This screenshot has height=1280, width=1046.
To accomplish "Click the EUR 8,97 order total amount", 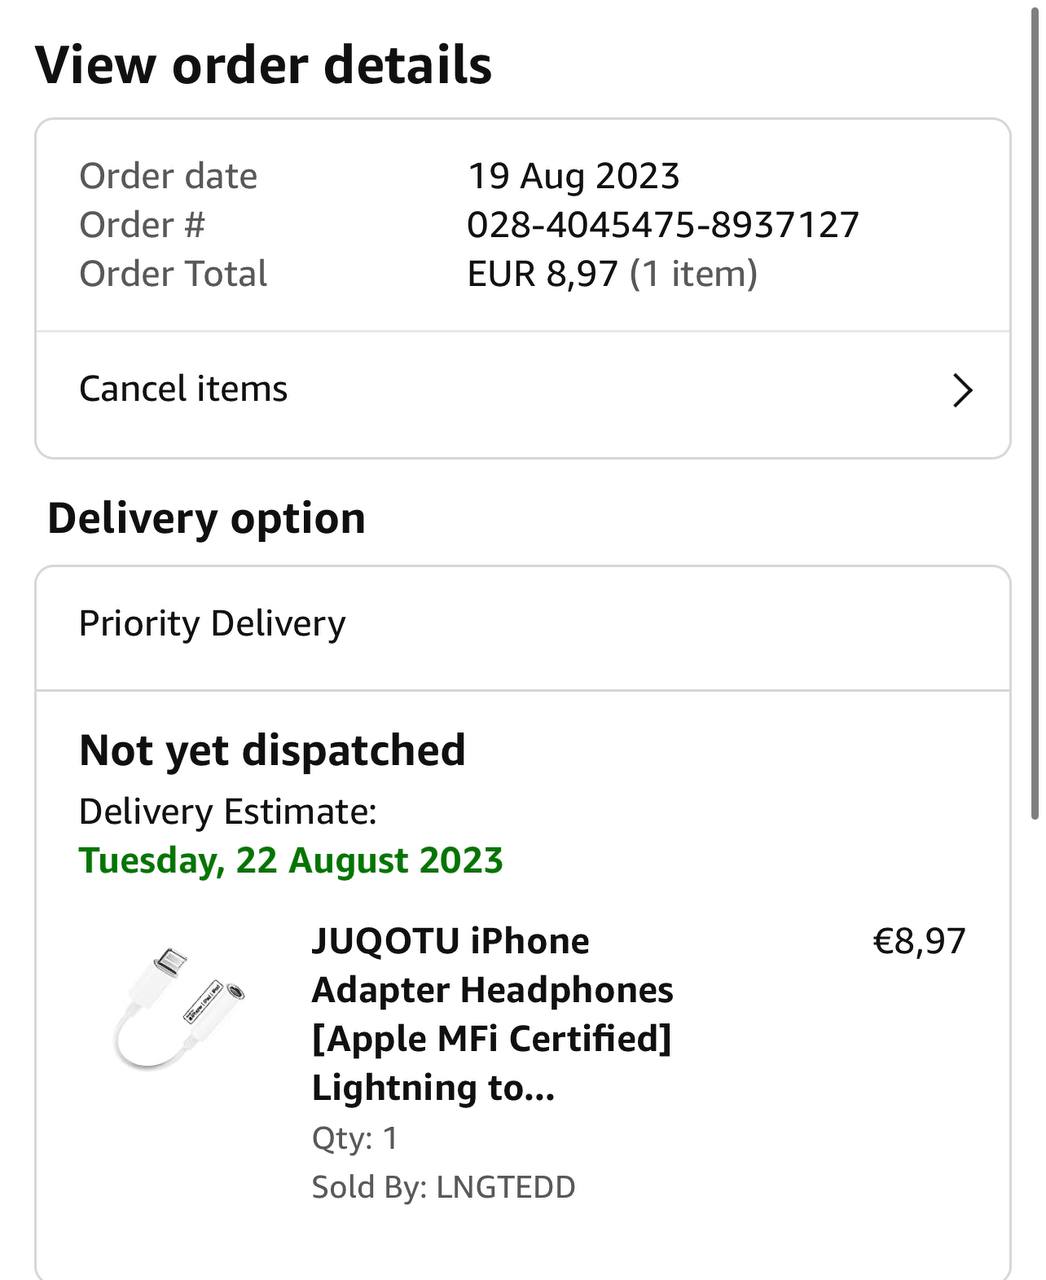I will pyautogui.click(x=543, y=274).
